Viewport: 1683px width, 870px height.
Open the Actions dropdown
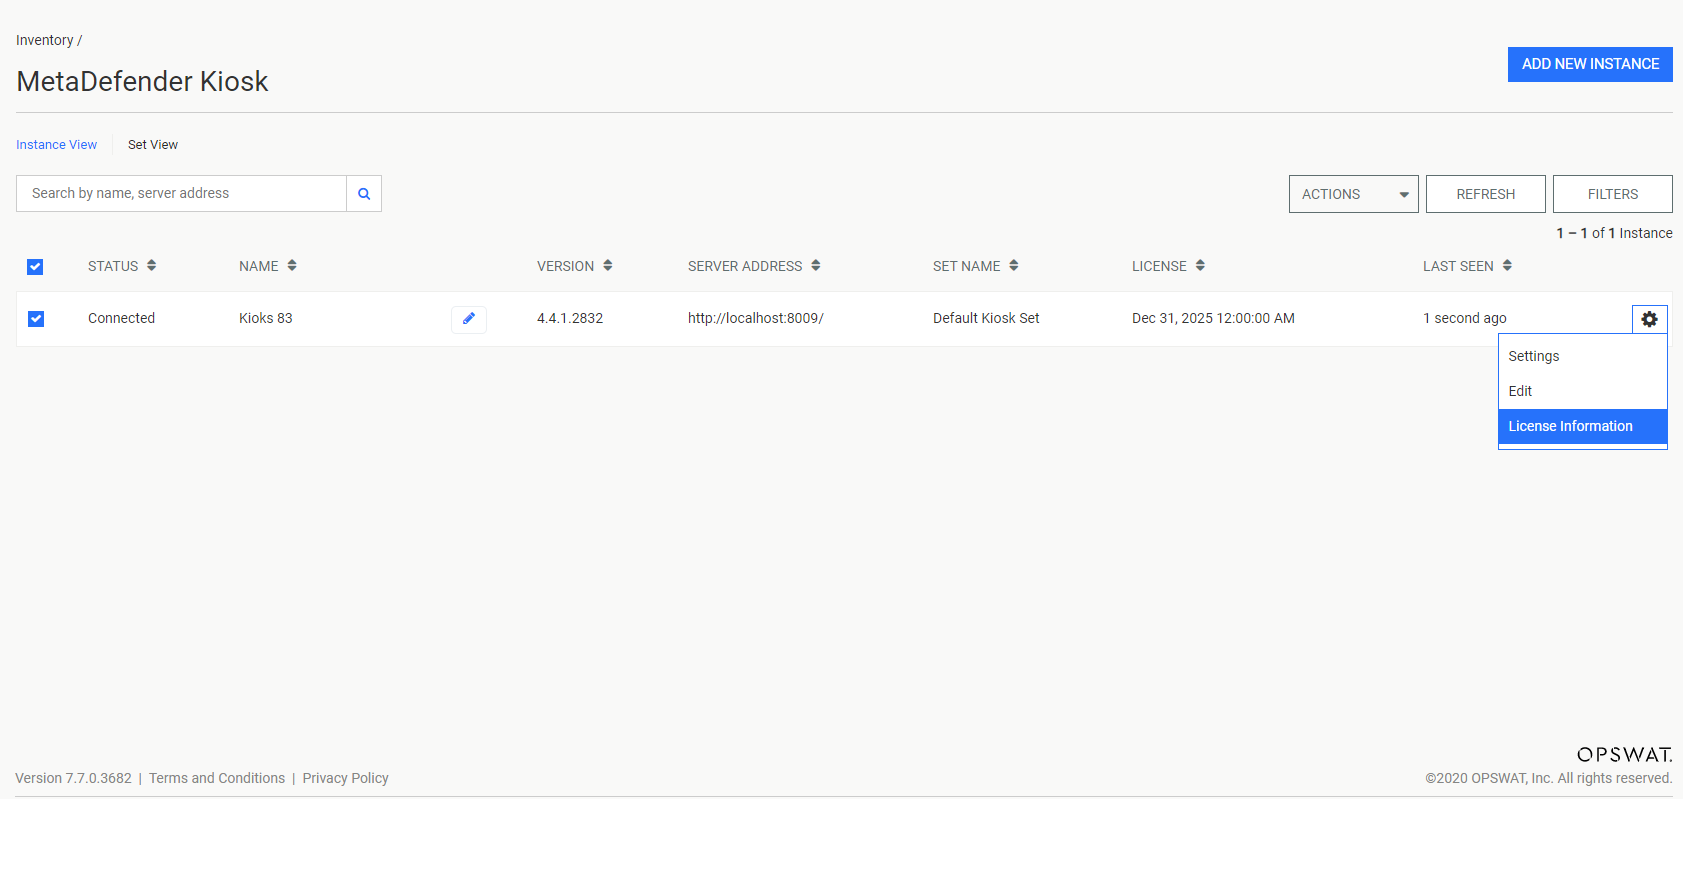[x=1354, y=194]
